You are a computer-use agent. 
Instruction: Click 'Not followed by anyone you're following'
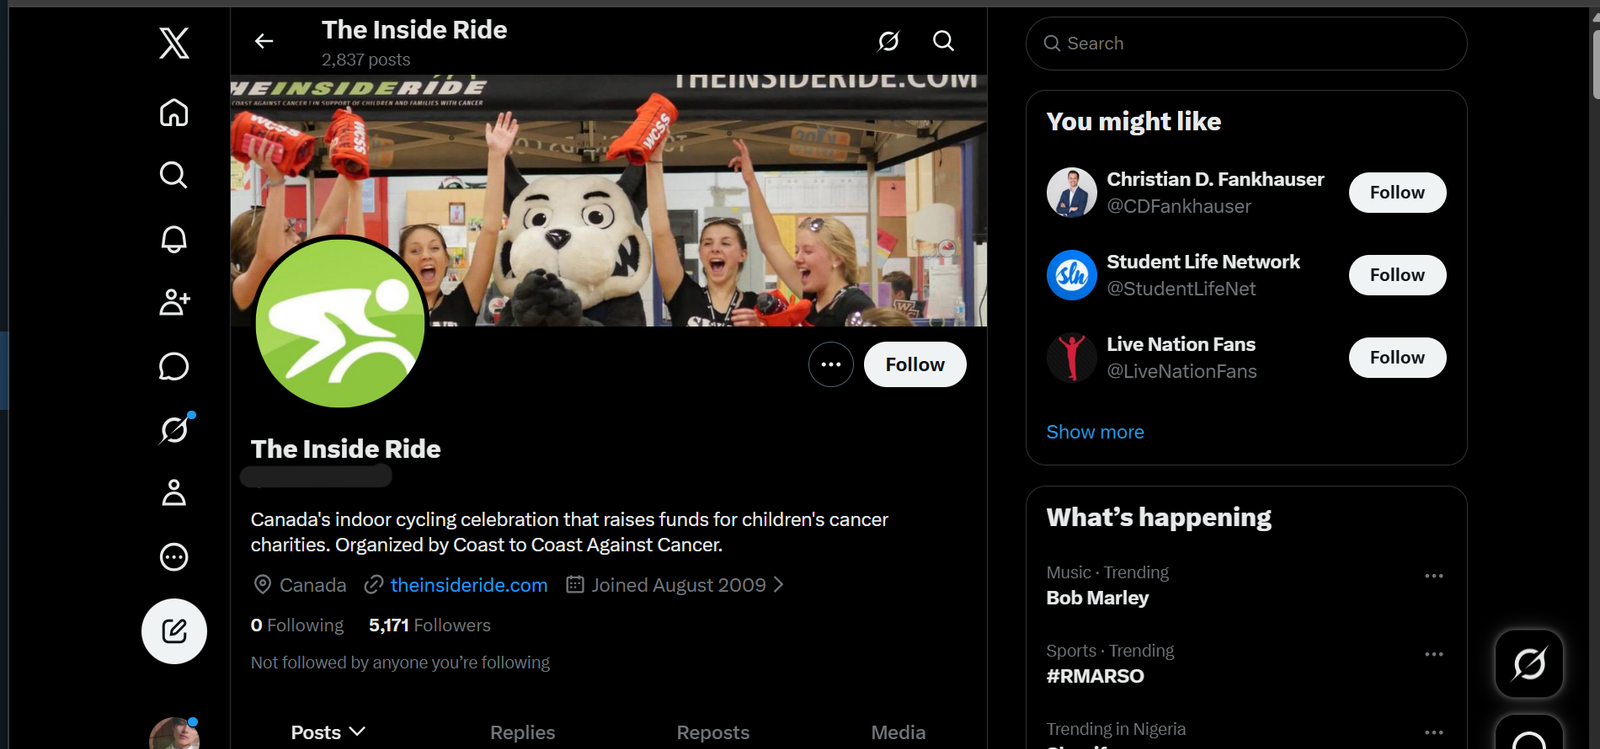click(x=400, y=662)
